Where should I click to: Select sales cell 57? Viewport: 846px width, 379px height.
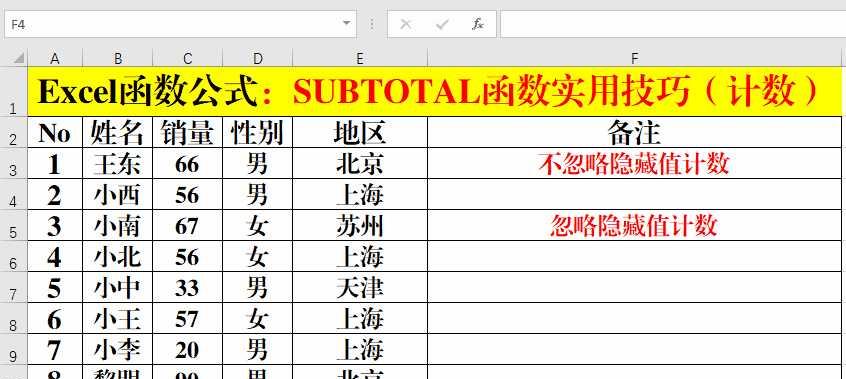(188, 319)
